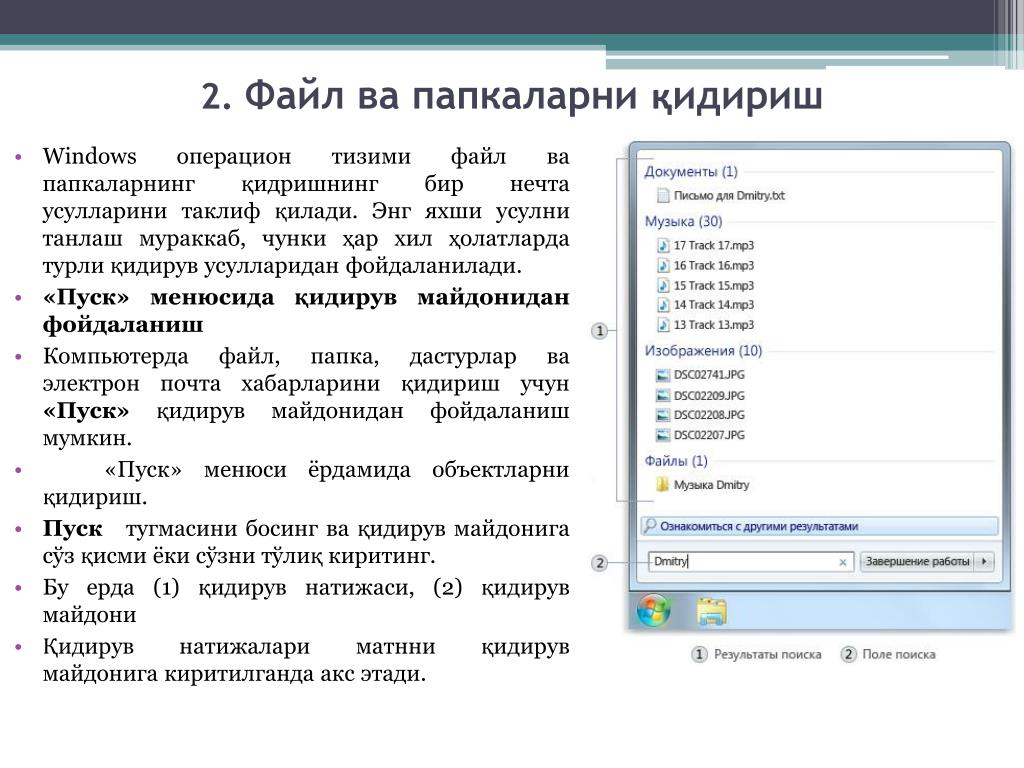Click the caption text Результаты поиска
Viewport: 1024px width, 768px height.
pyautogui.click(x=767, y=654)
